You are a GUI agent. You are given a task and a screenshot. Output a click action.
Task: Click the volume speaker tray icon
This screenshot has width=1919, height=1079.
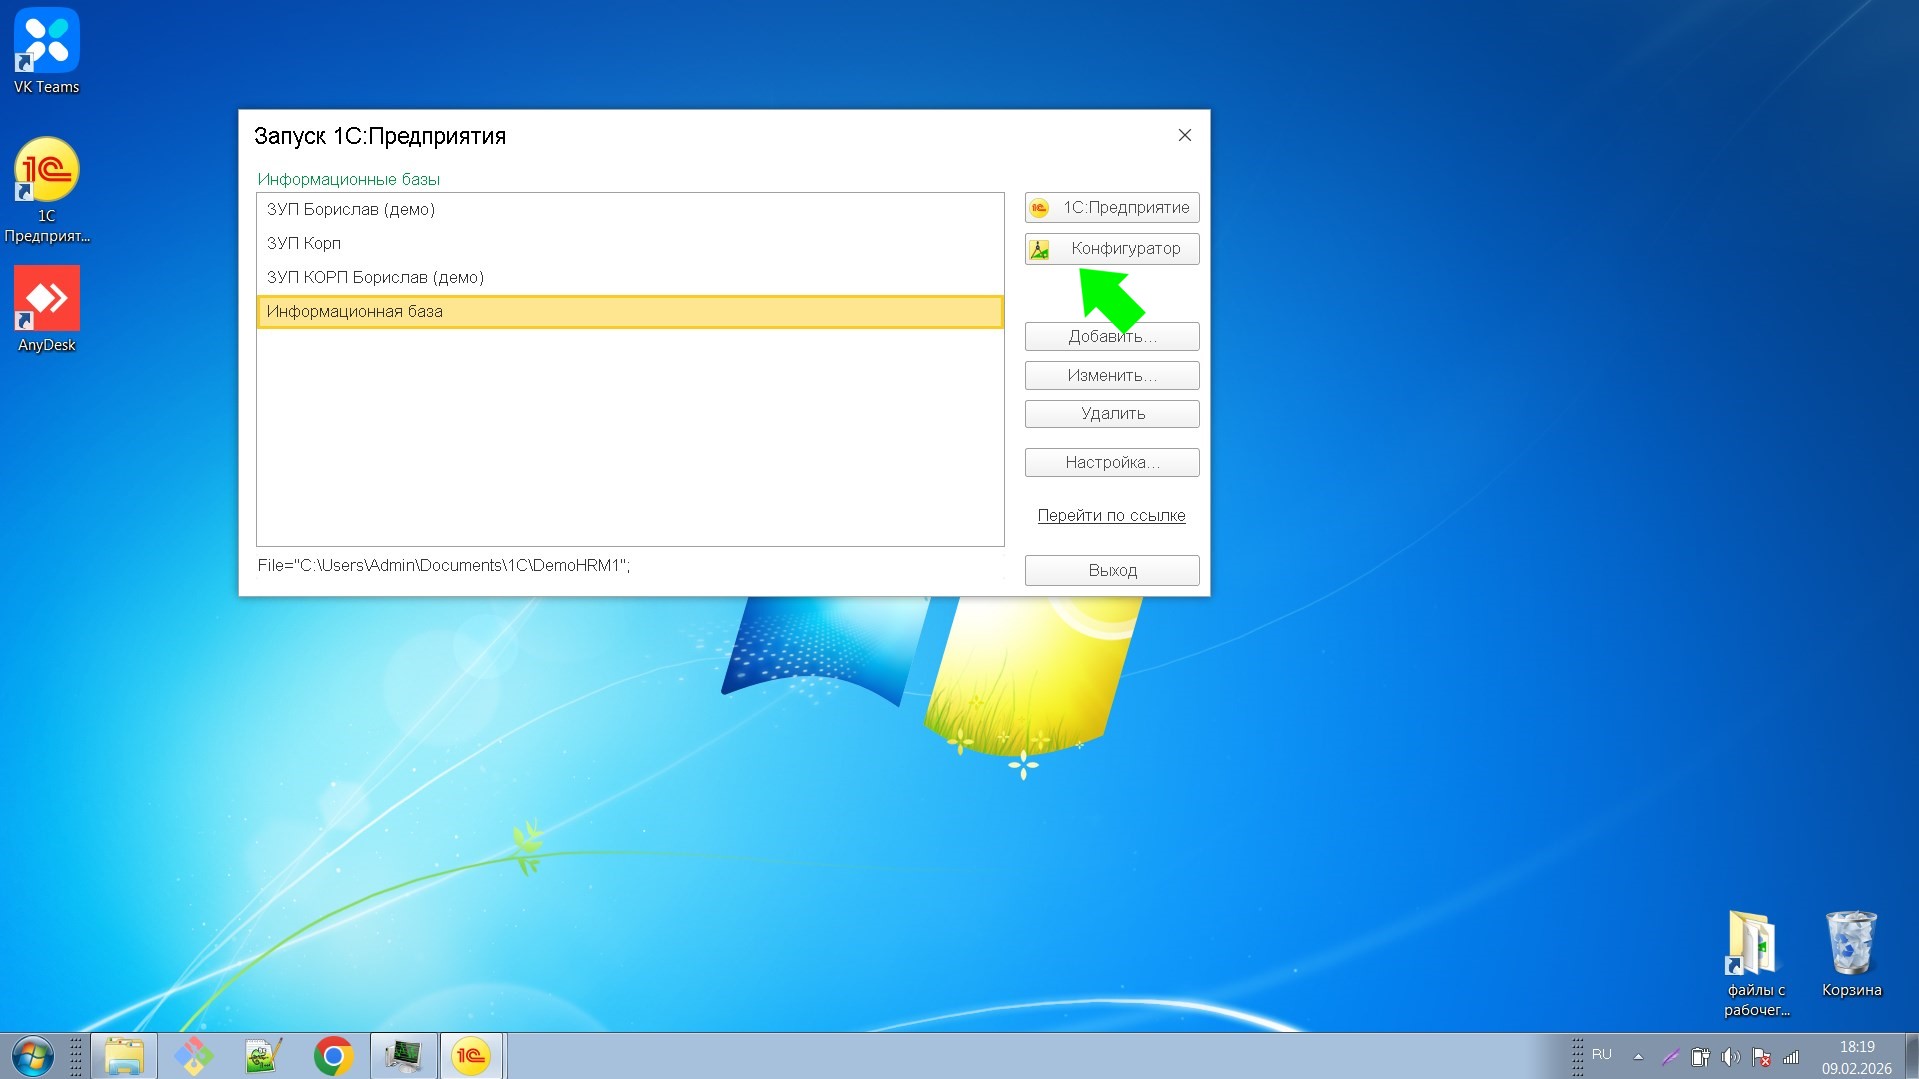tap(1730, 1057)
